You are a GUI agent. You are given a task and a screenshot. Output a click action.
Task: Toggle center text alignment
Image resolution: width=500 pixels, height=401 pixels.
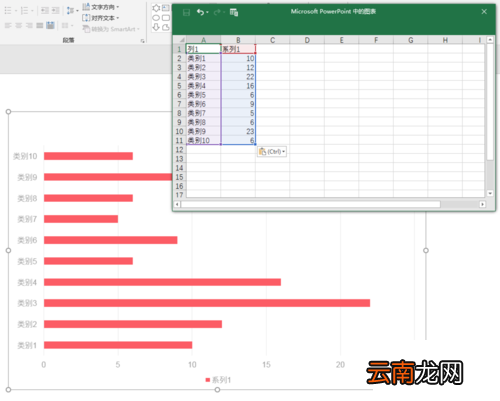click(19, 25)
